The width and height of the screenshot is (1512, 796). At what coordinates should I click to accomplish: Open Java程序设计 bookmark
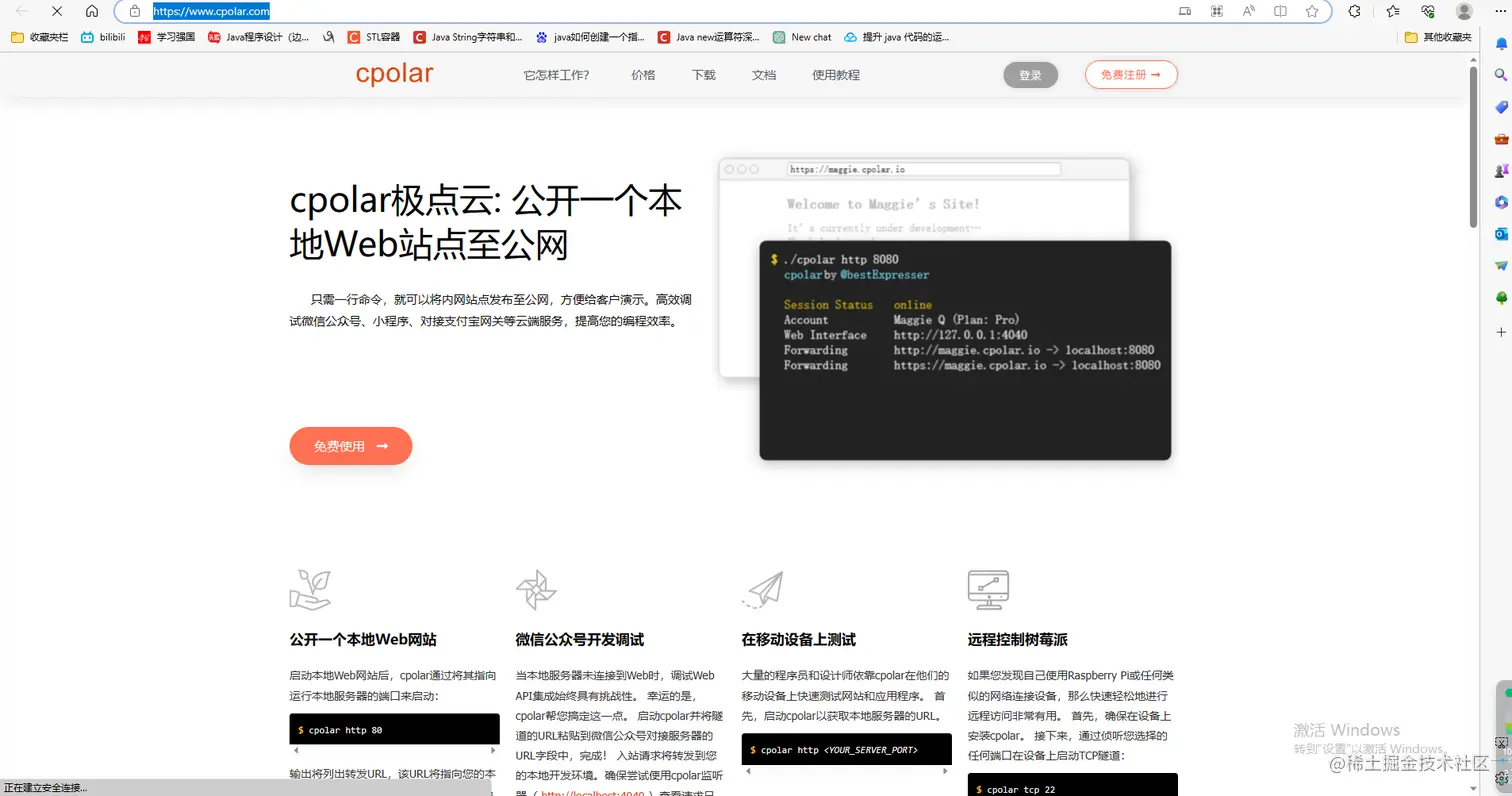pos(259,37)
